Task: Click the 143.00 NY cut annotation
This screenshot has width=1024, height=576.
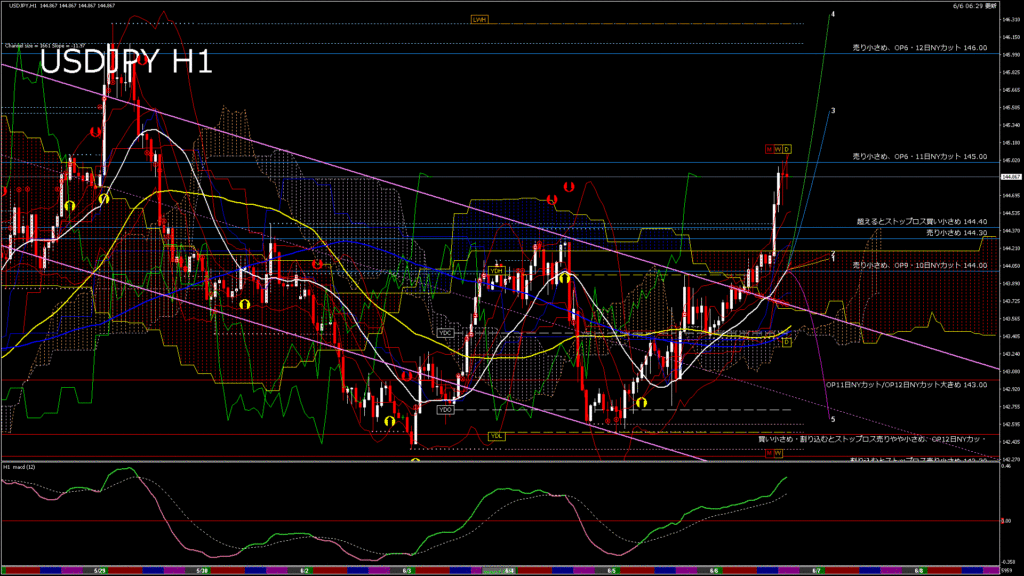Action: click(906, 385)
